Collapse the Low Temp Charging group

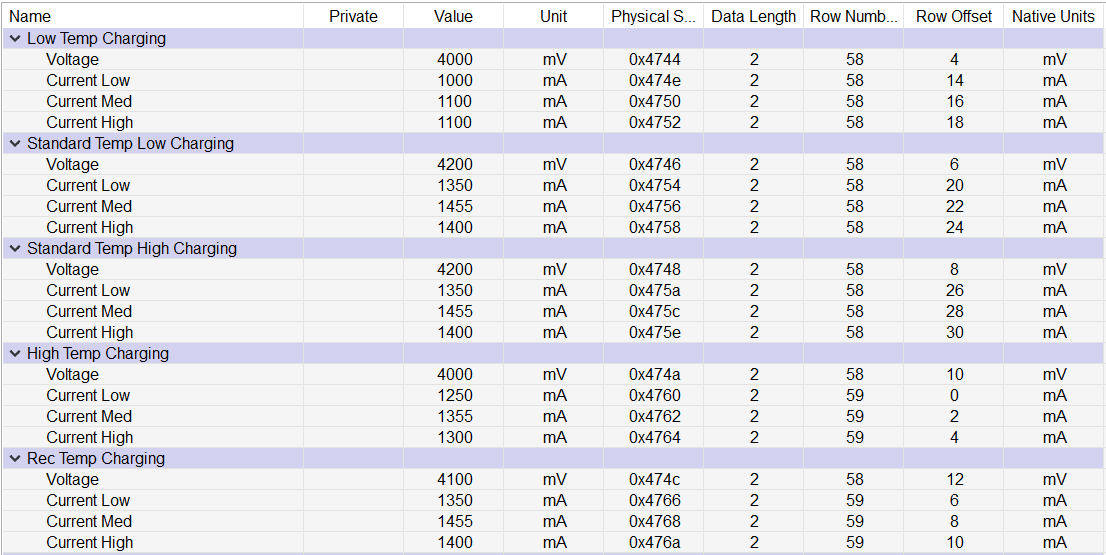coord(15,39)
